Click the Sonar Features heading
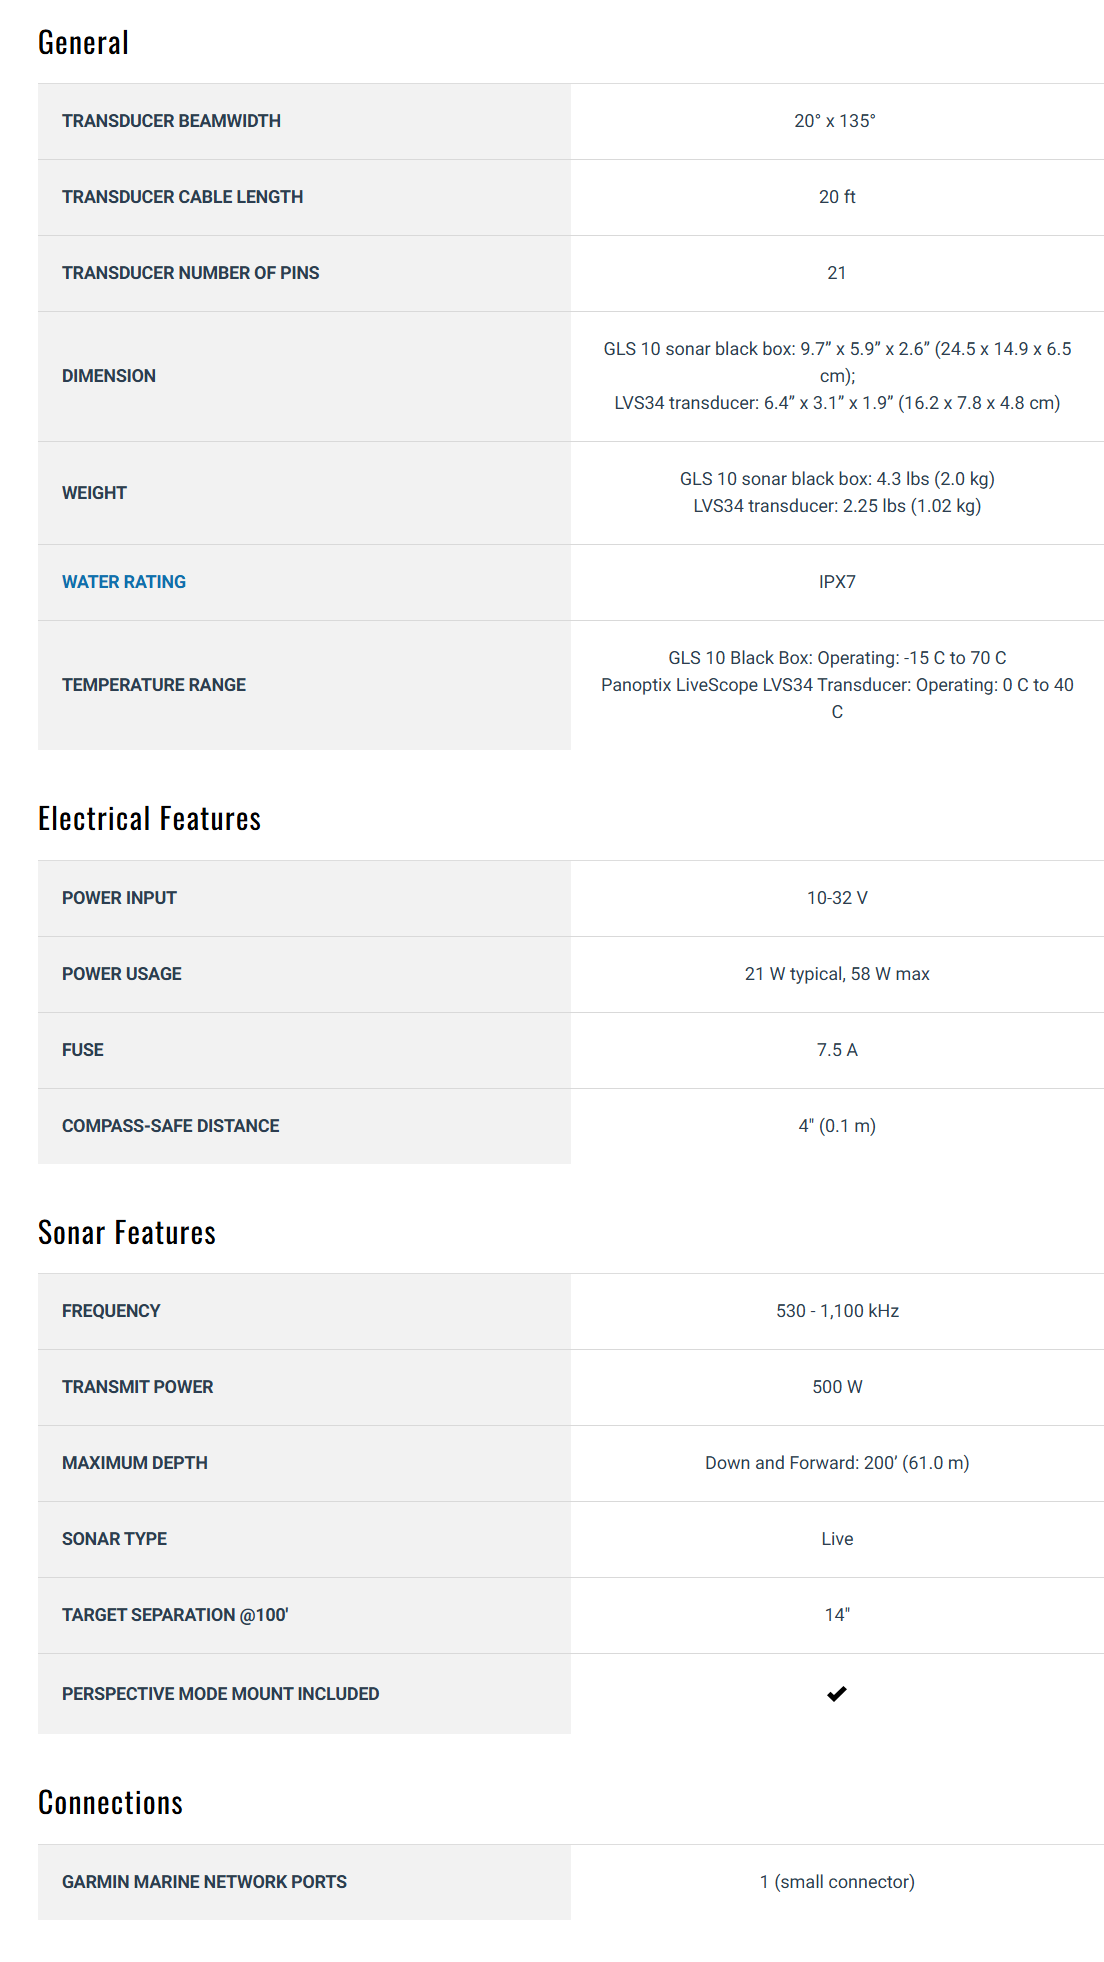Screen dimensions: 1104x1962 [x=127, y=1233]
